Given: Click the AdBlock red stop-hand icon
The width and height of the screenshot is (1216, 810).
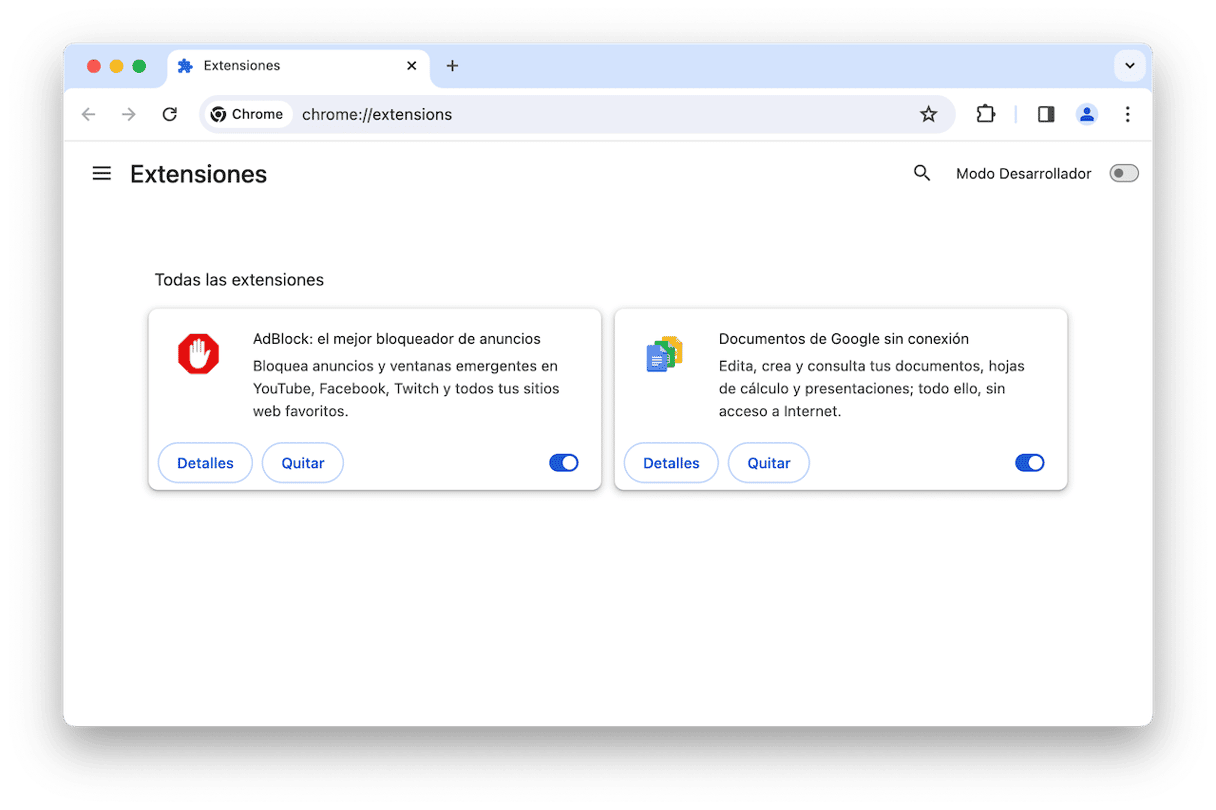Looking at the screenshot, I should (x=198, y=355).
